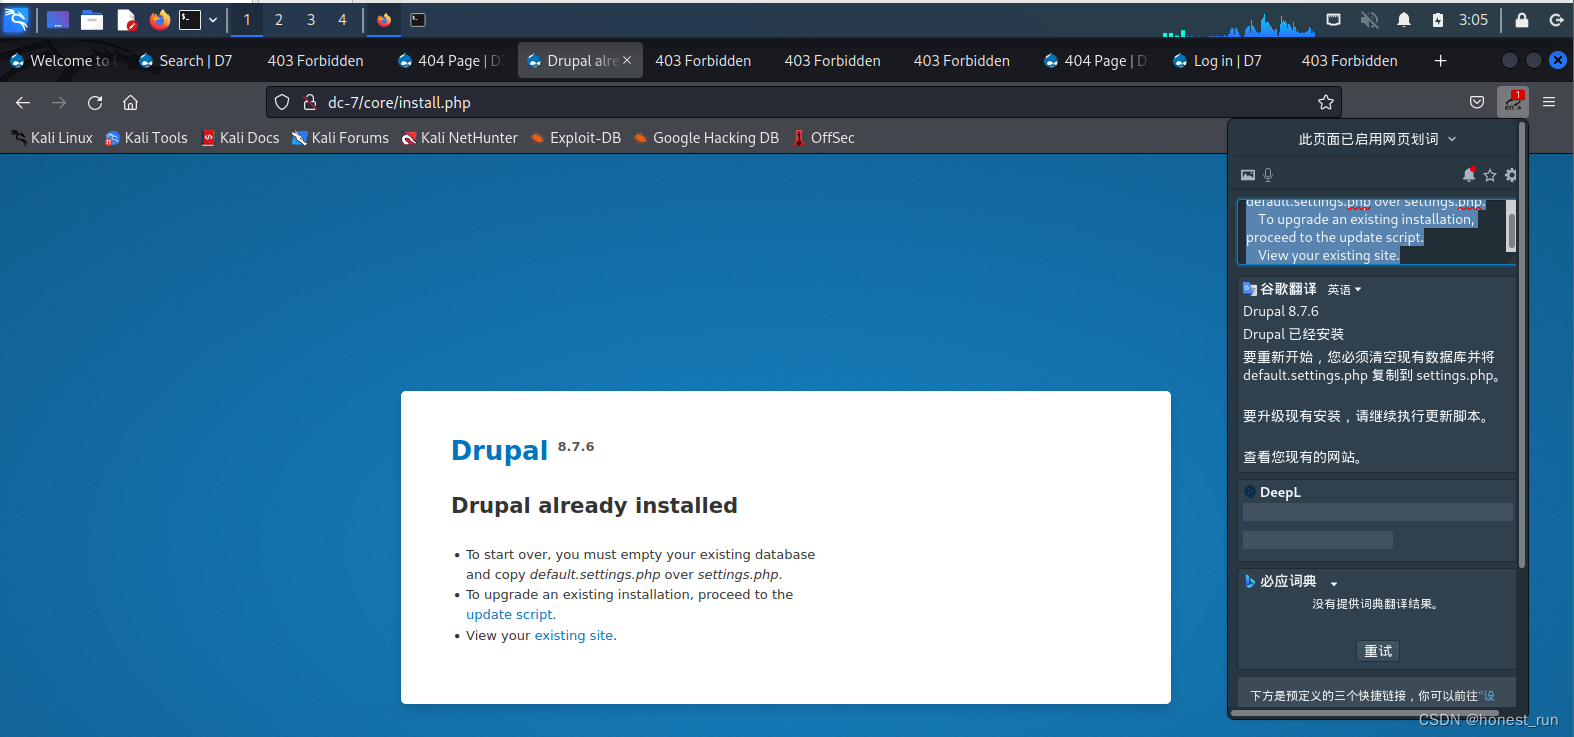Click the show desktop panel icon
The height and width of the screenshot is (737, 1574).
point(58,19)
